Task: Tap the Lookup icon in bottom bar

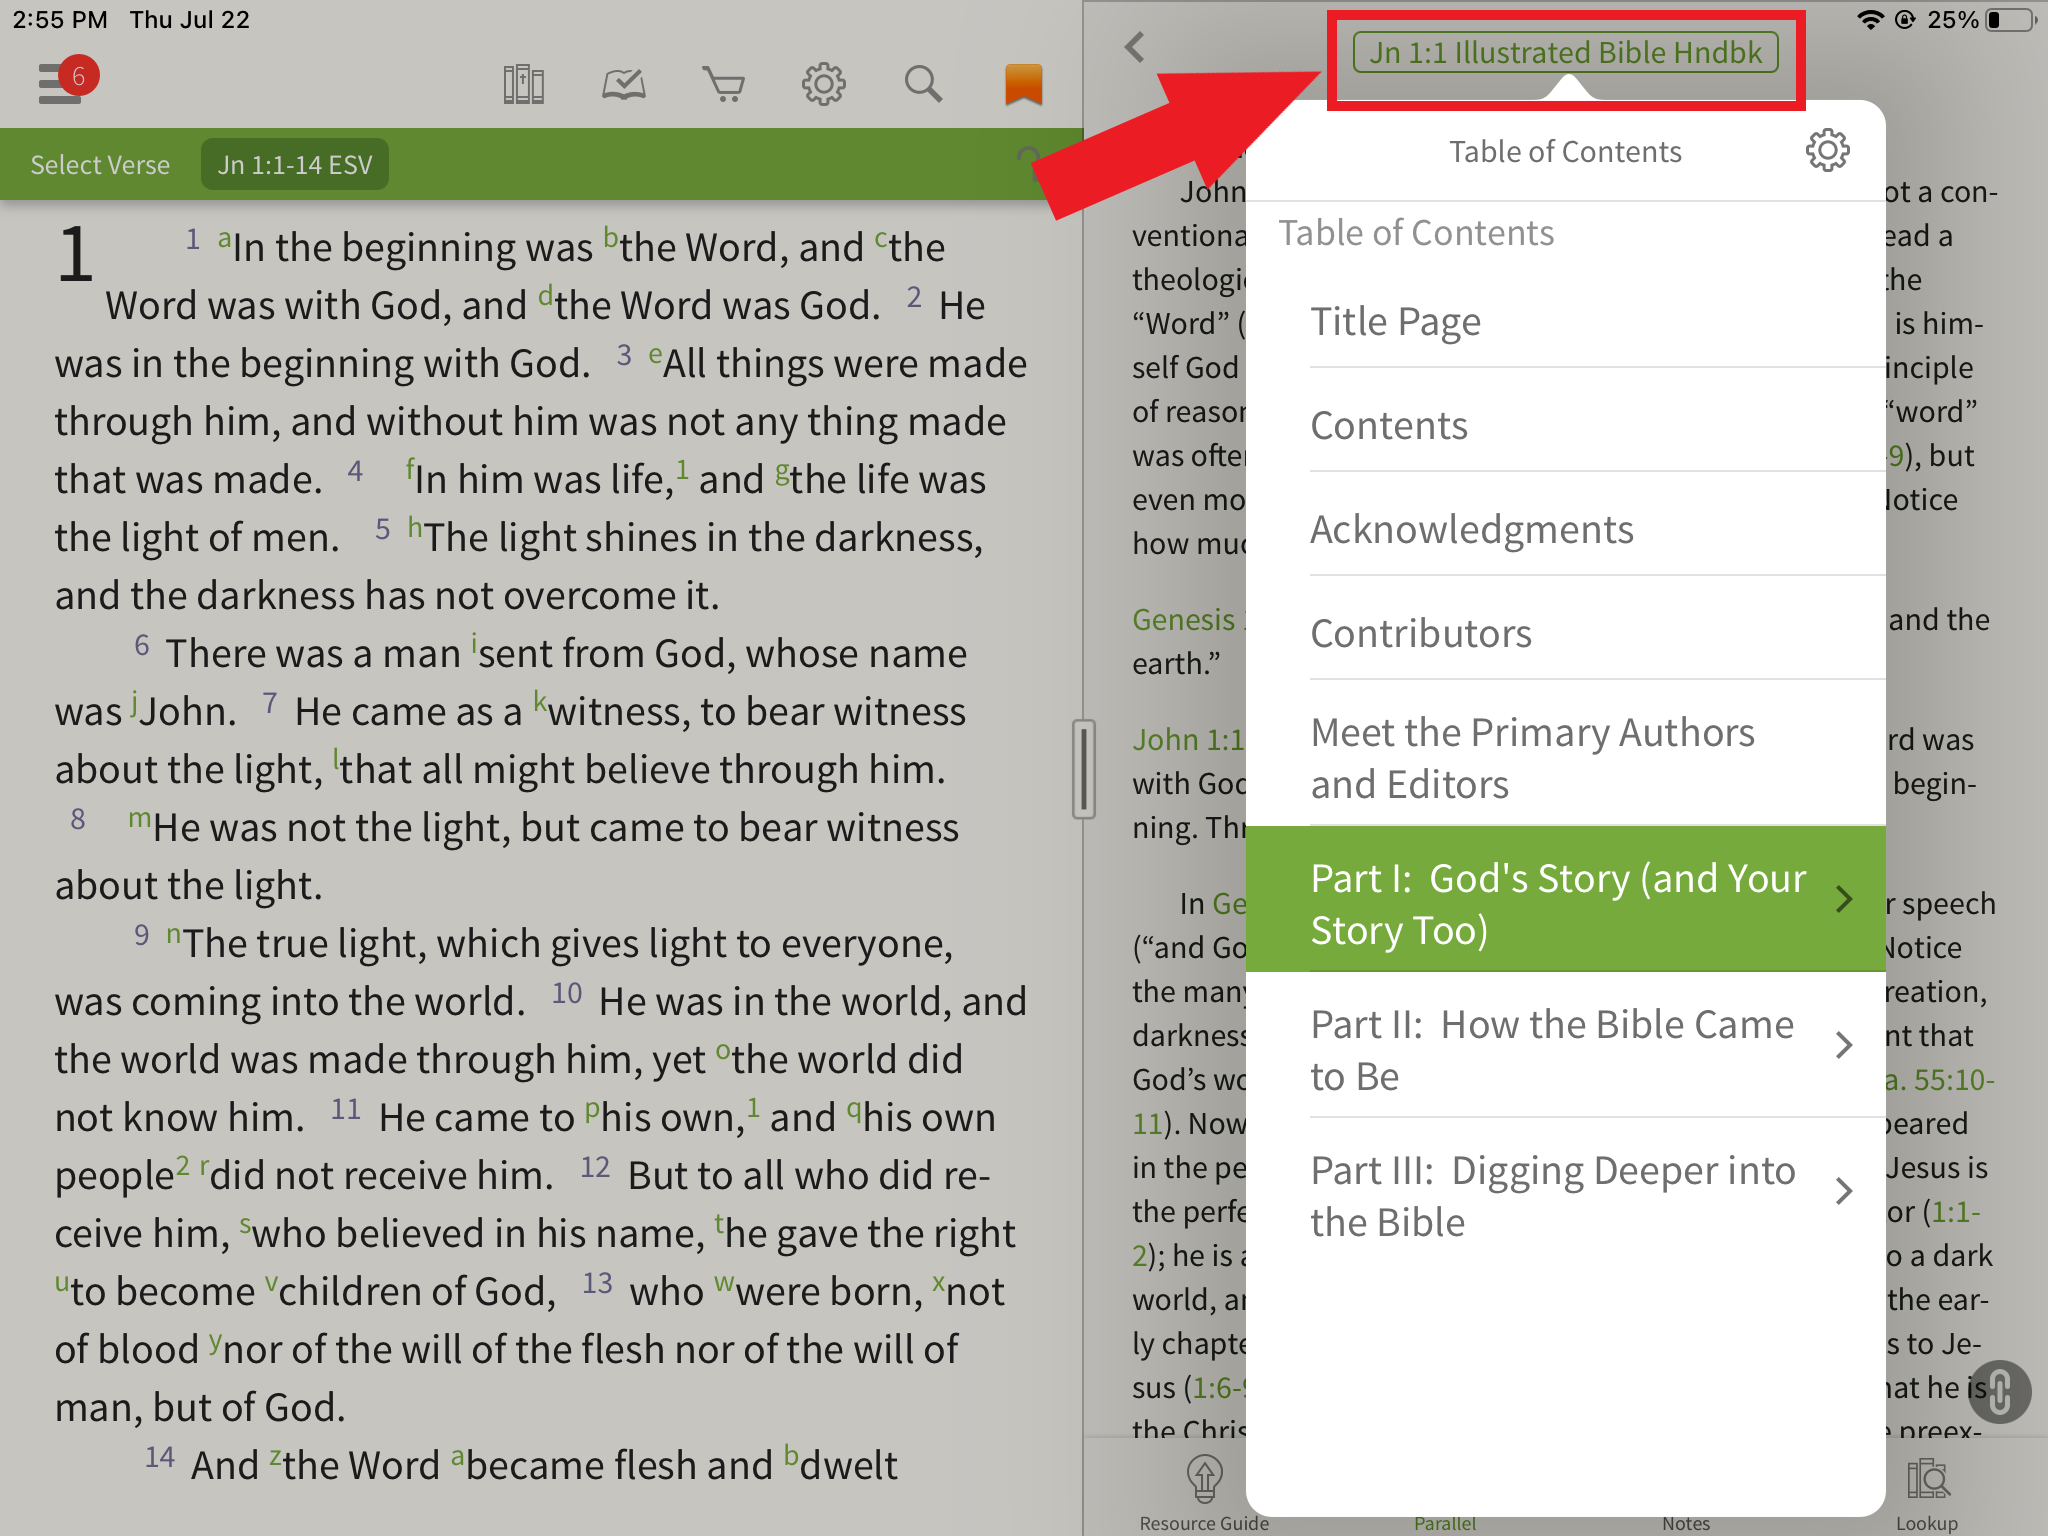Action: pos(1927,1479)
